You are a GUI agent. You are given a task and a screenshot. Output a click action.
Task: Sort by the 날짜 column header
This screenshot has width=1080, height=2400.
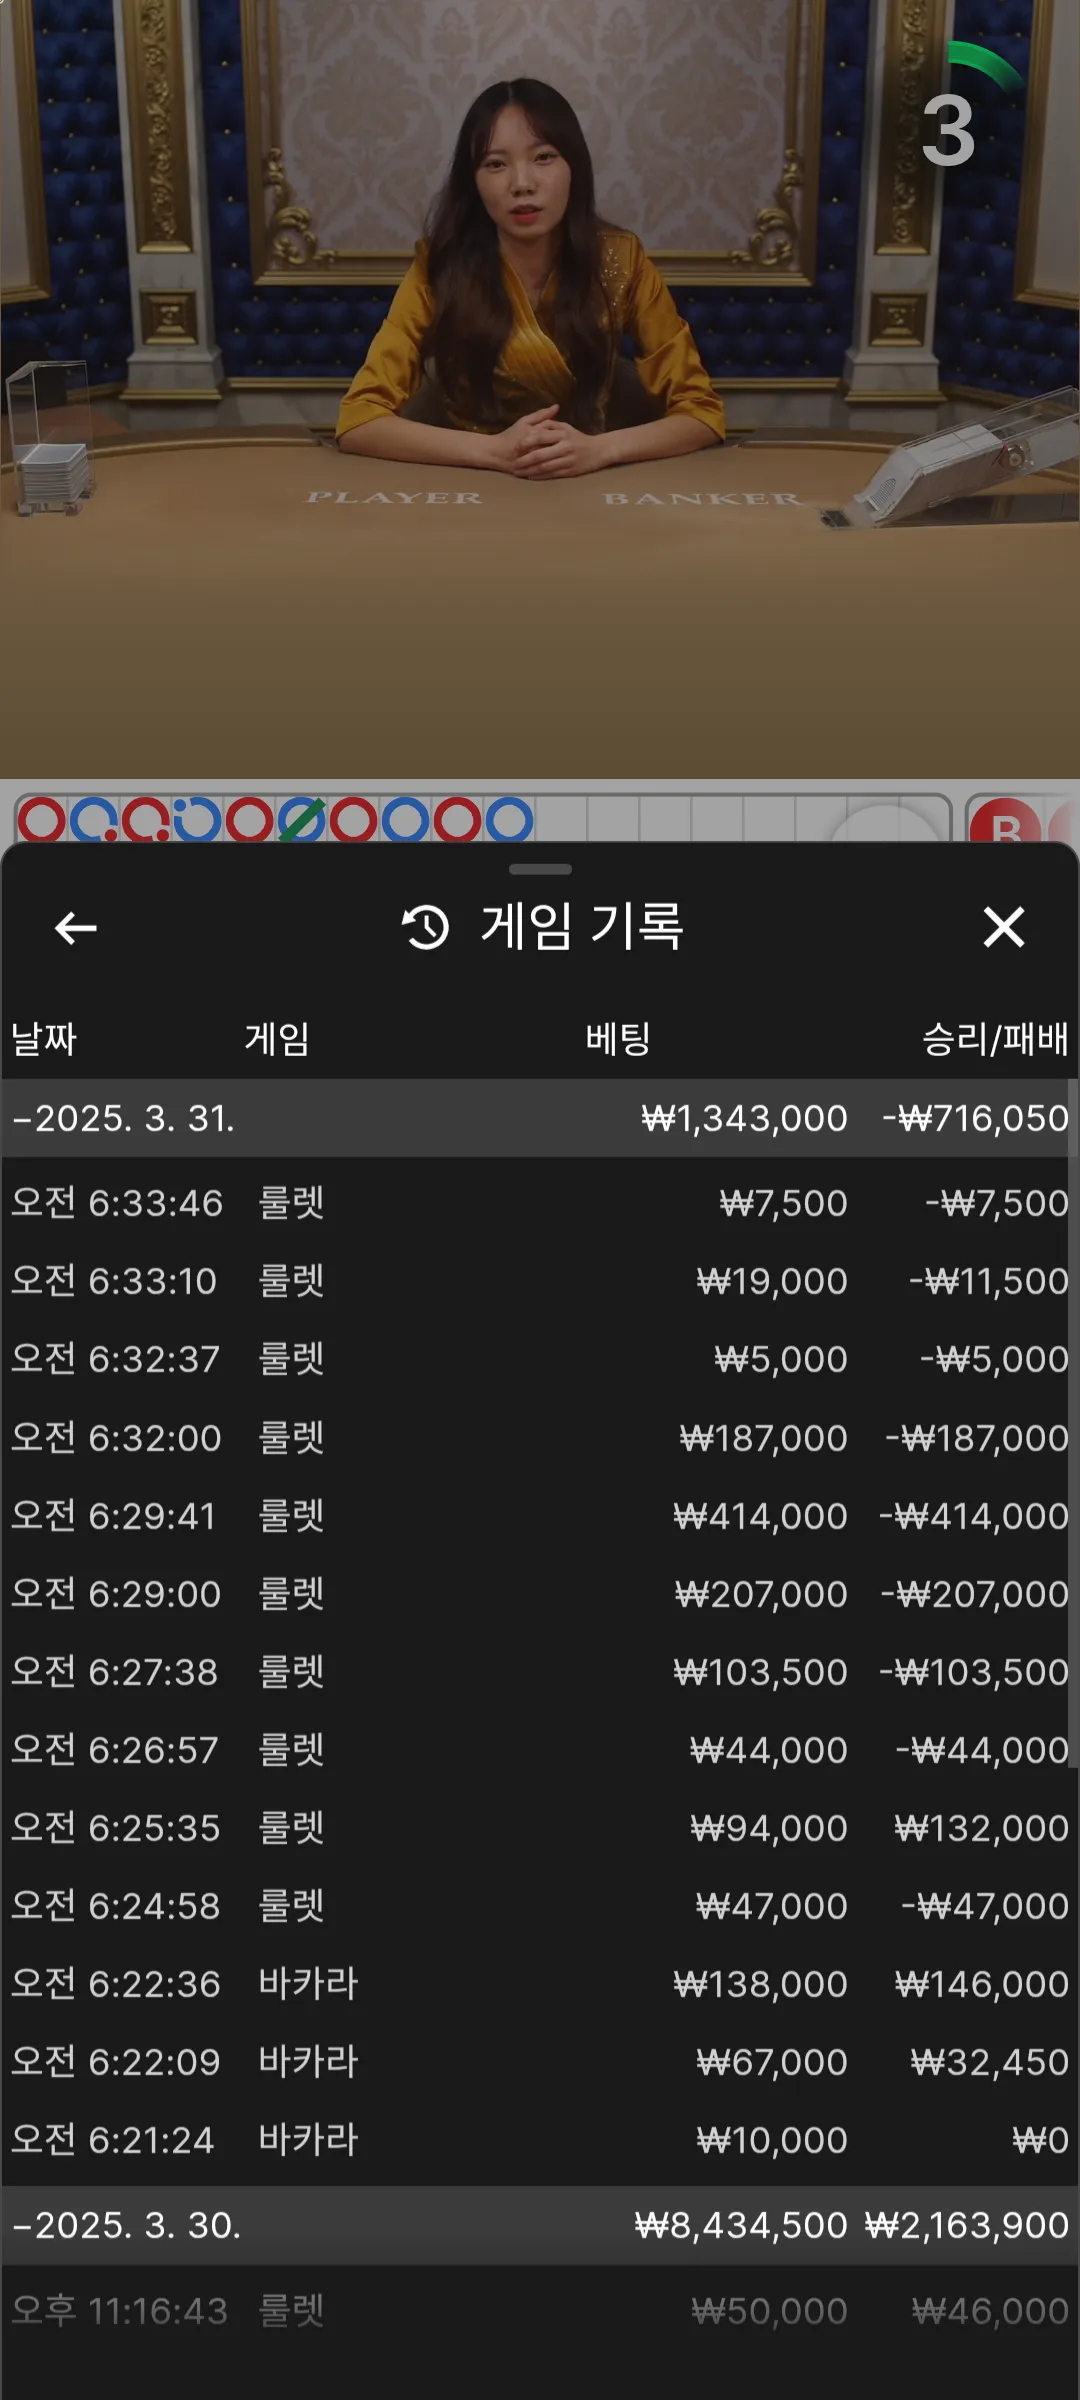(44, 1039)
